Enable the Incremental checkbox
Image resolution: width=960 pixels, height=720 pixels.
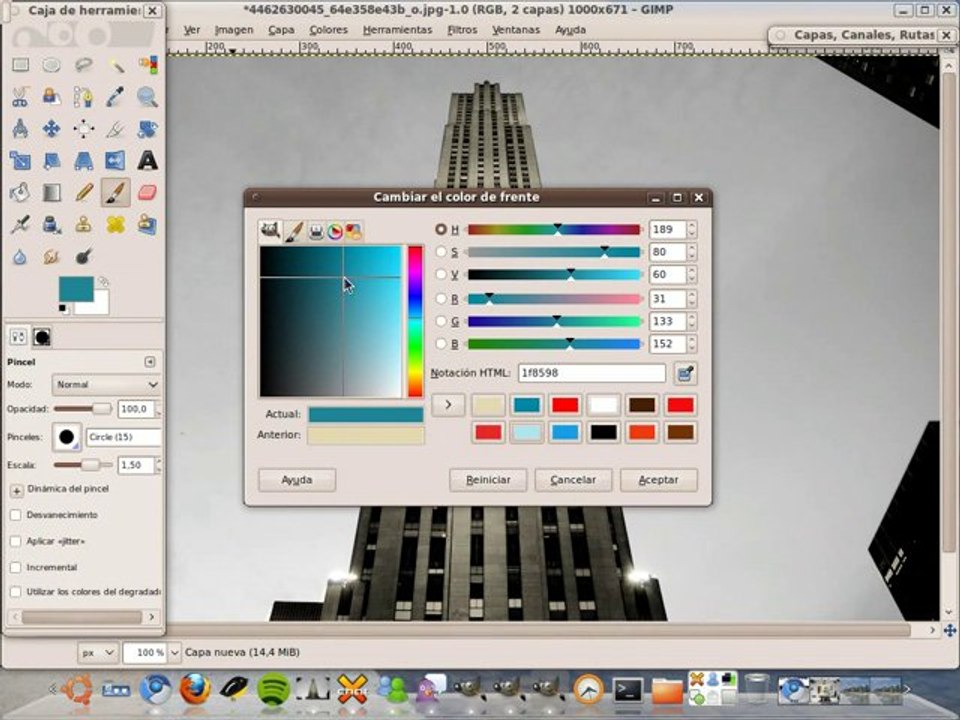click(16, 568)
